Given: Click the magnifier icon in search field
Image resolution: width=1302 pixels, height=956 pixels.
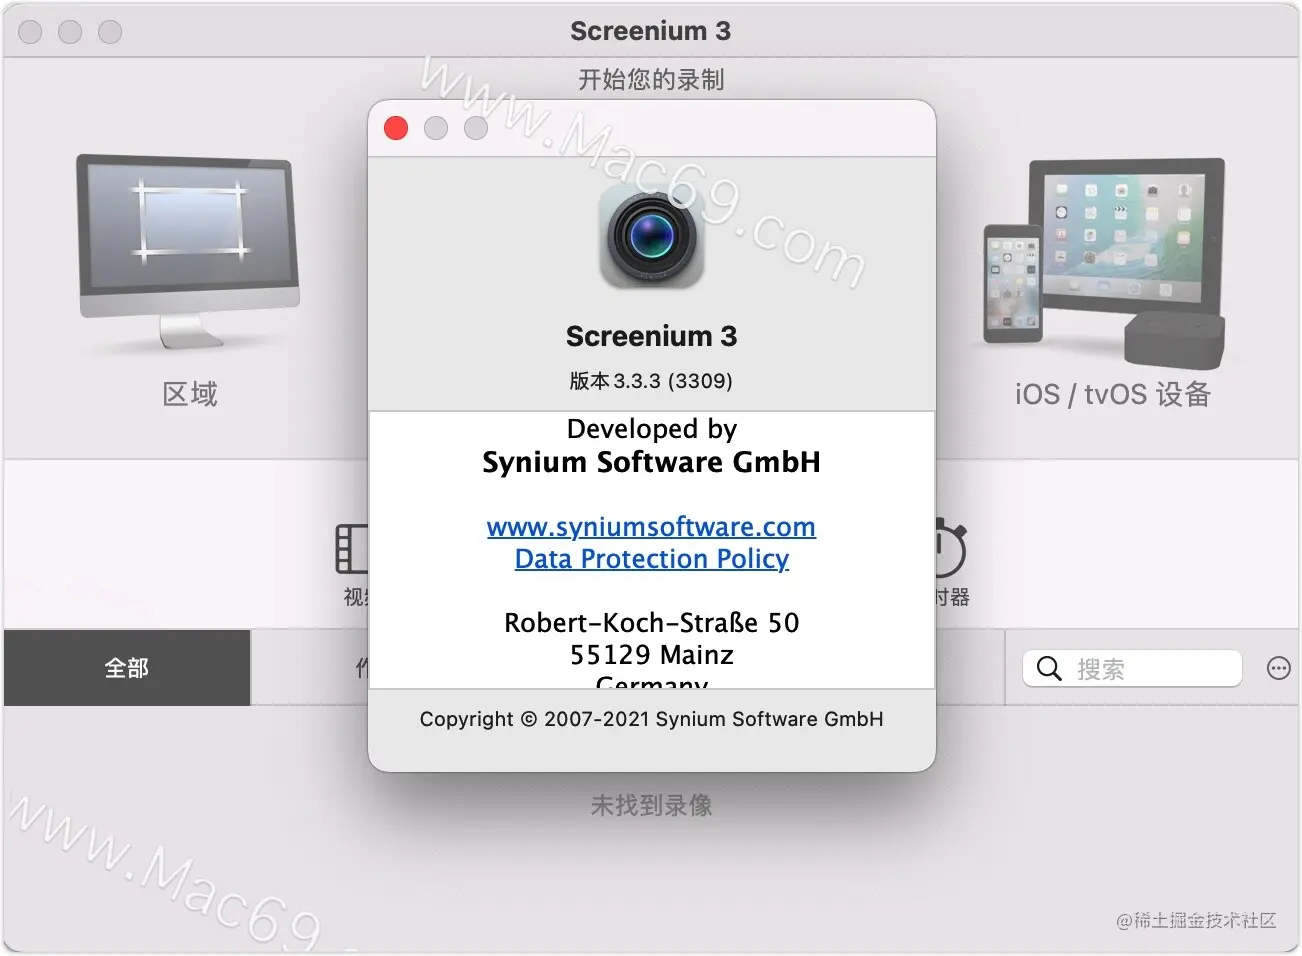Looking at the screenshot, I should 1049,668.
